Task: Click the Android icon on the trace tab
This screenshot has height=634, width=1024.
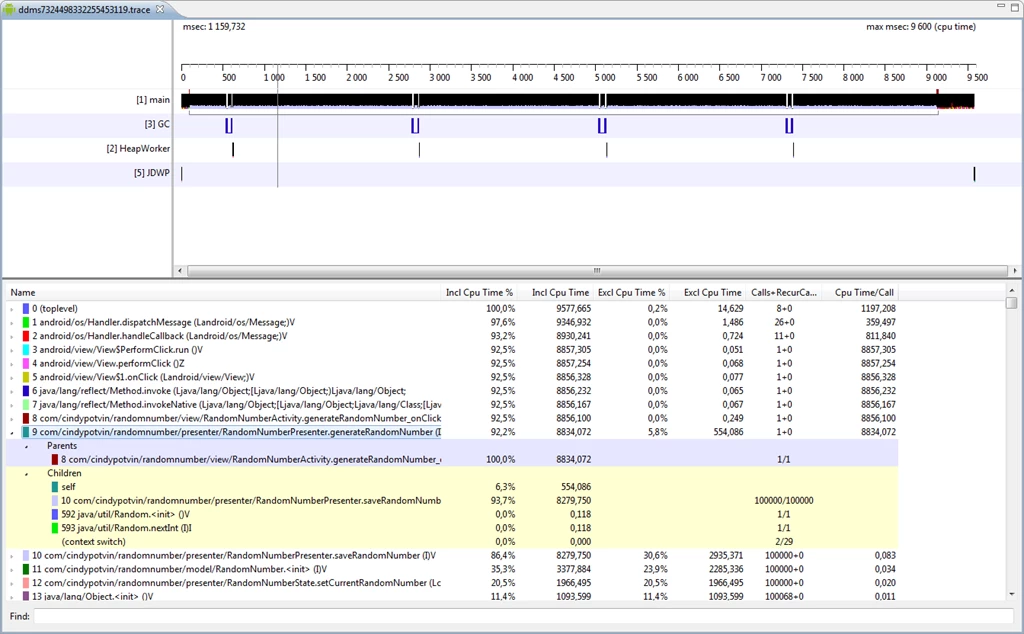Action: pos(10,10)
